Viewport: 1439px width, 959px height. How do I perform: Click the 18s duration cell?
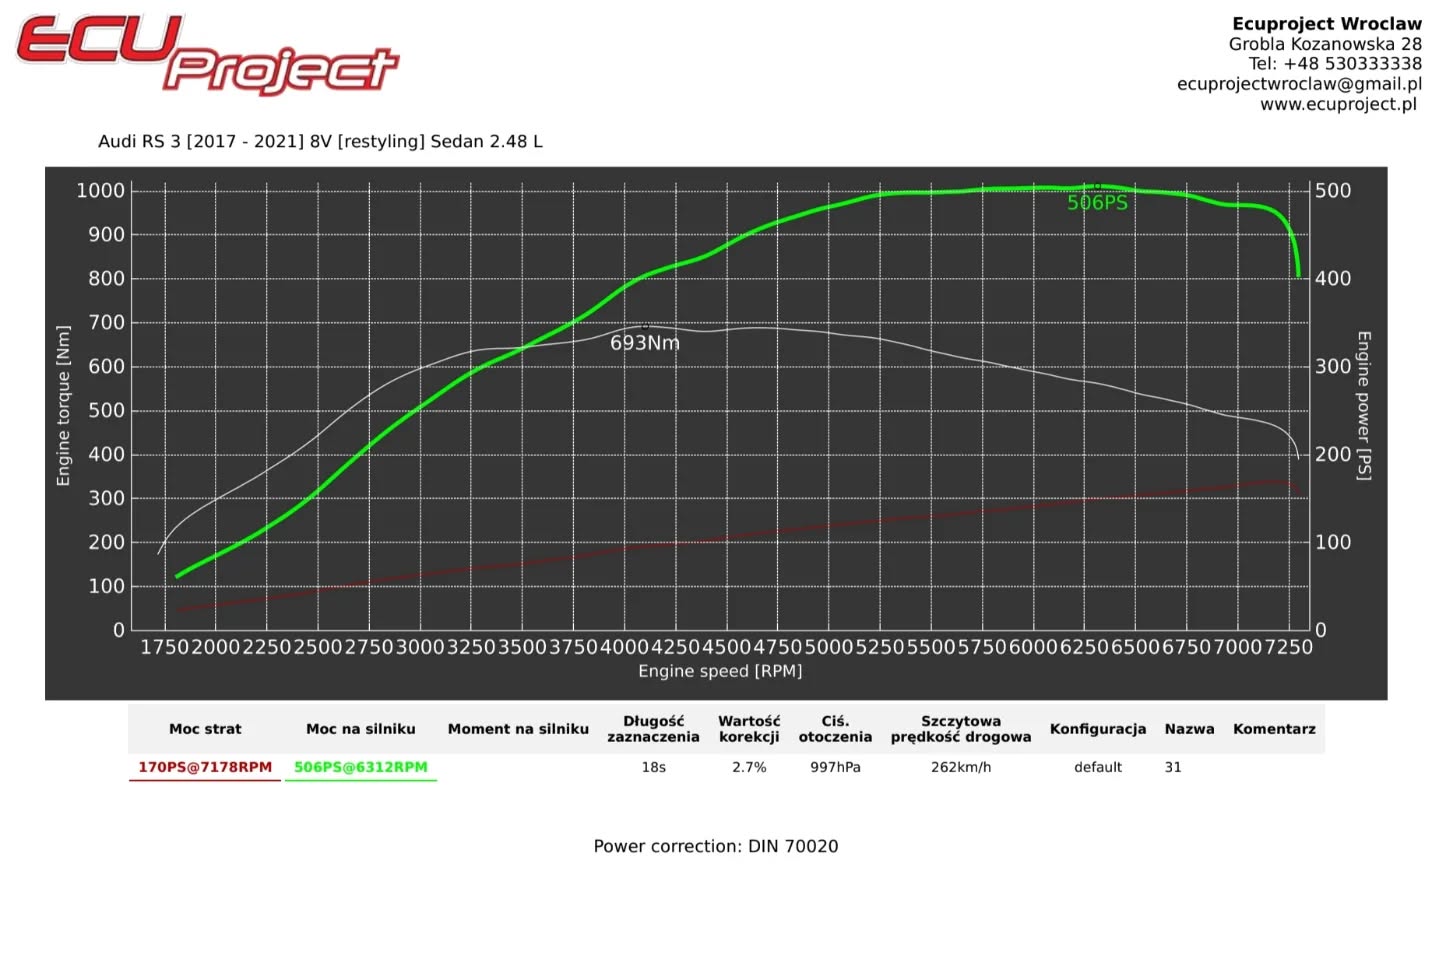[x=654, y=767]
